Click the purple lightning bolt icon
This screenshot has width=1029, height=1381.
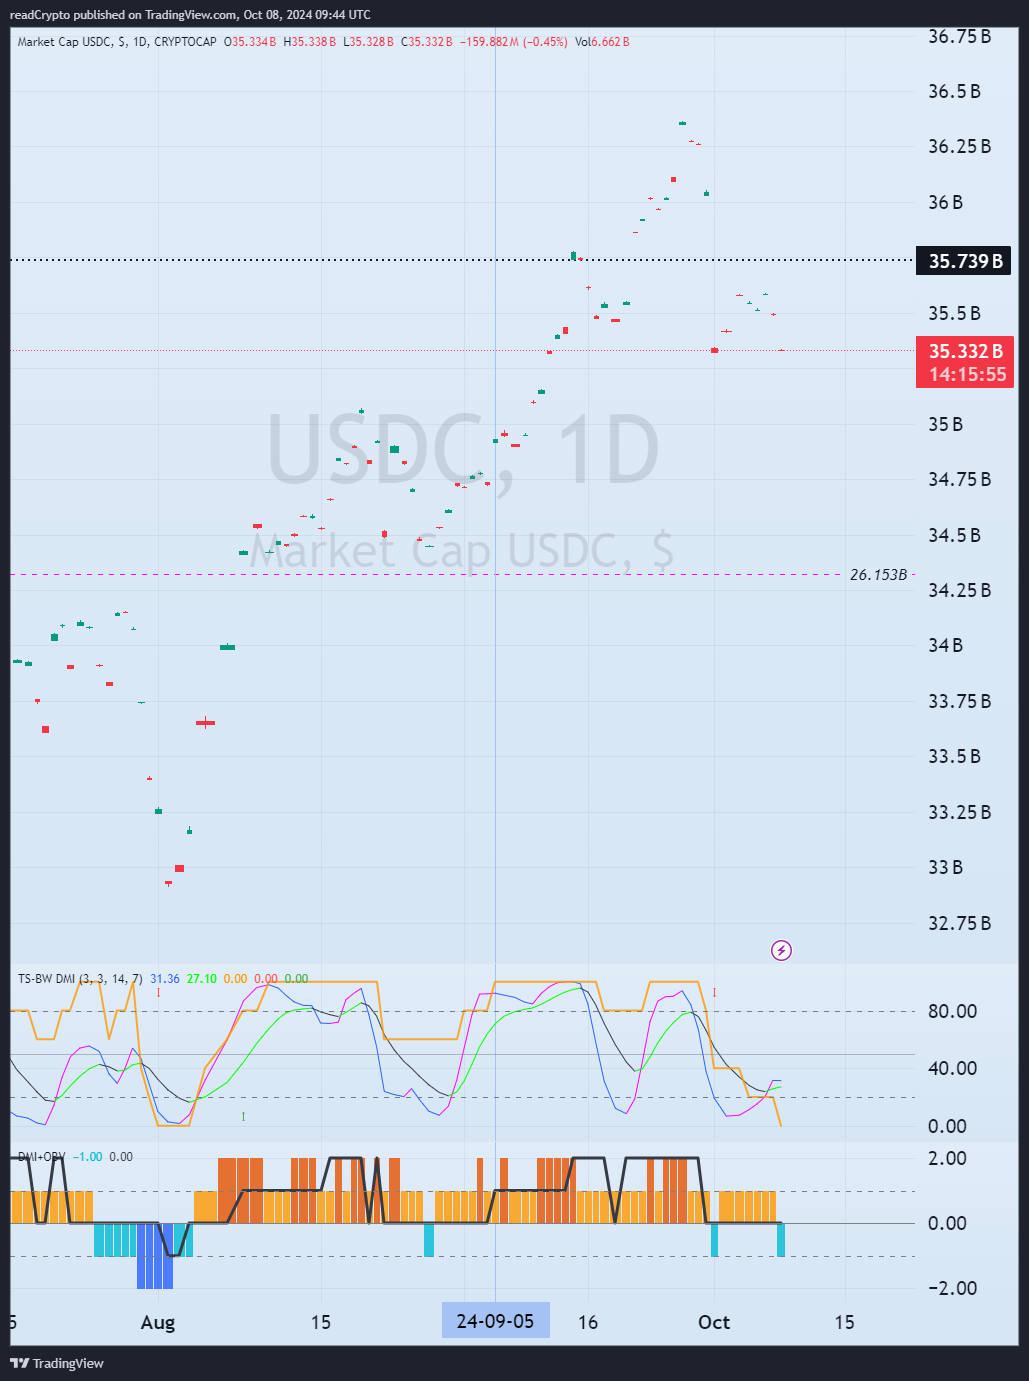pyautogui.click(x=782, y=950)
